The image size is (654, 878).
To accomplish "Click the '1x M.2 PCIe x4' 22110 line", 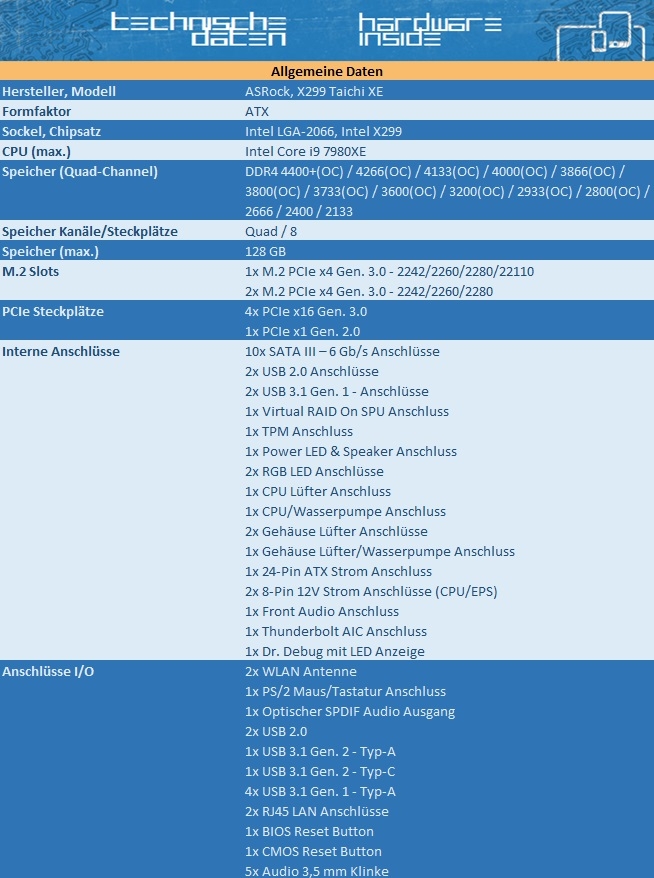I will [389, 272].
